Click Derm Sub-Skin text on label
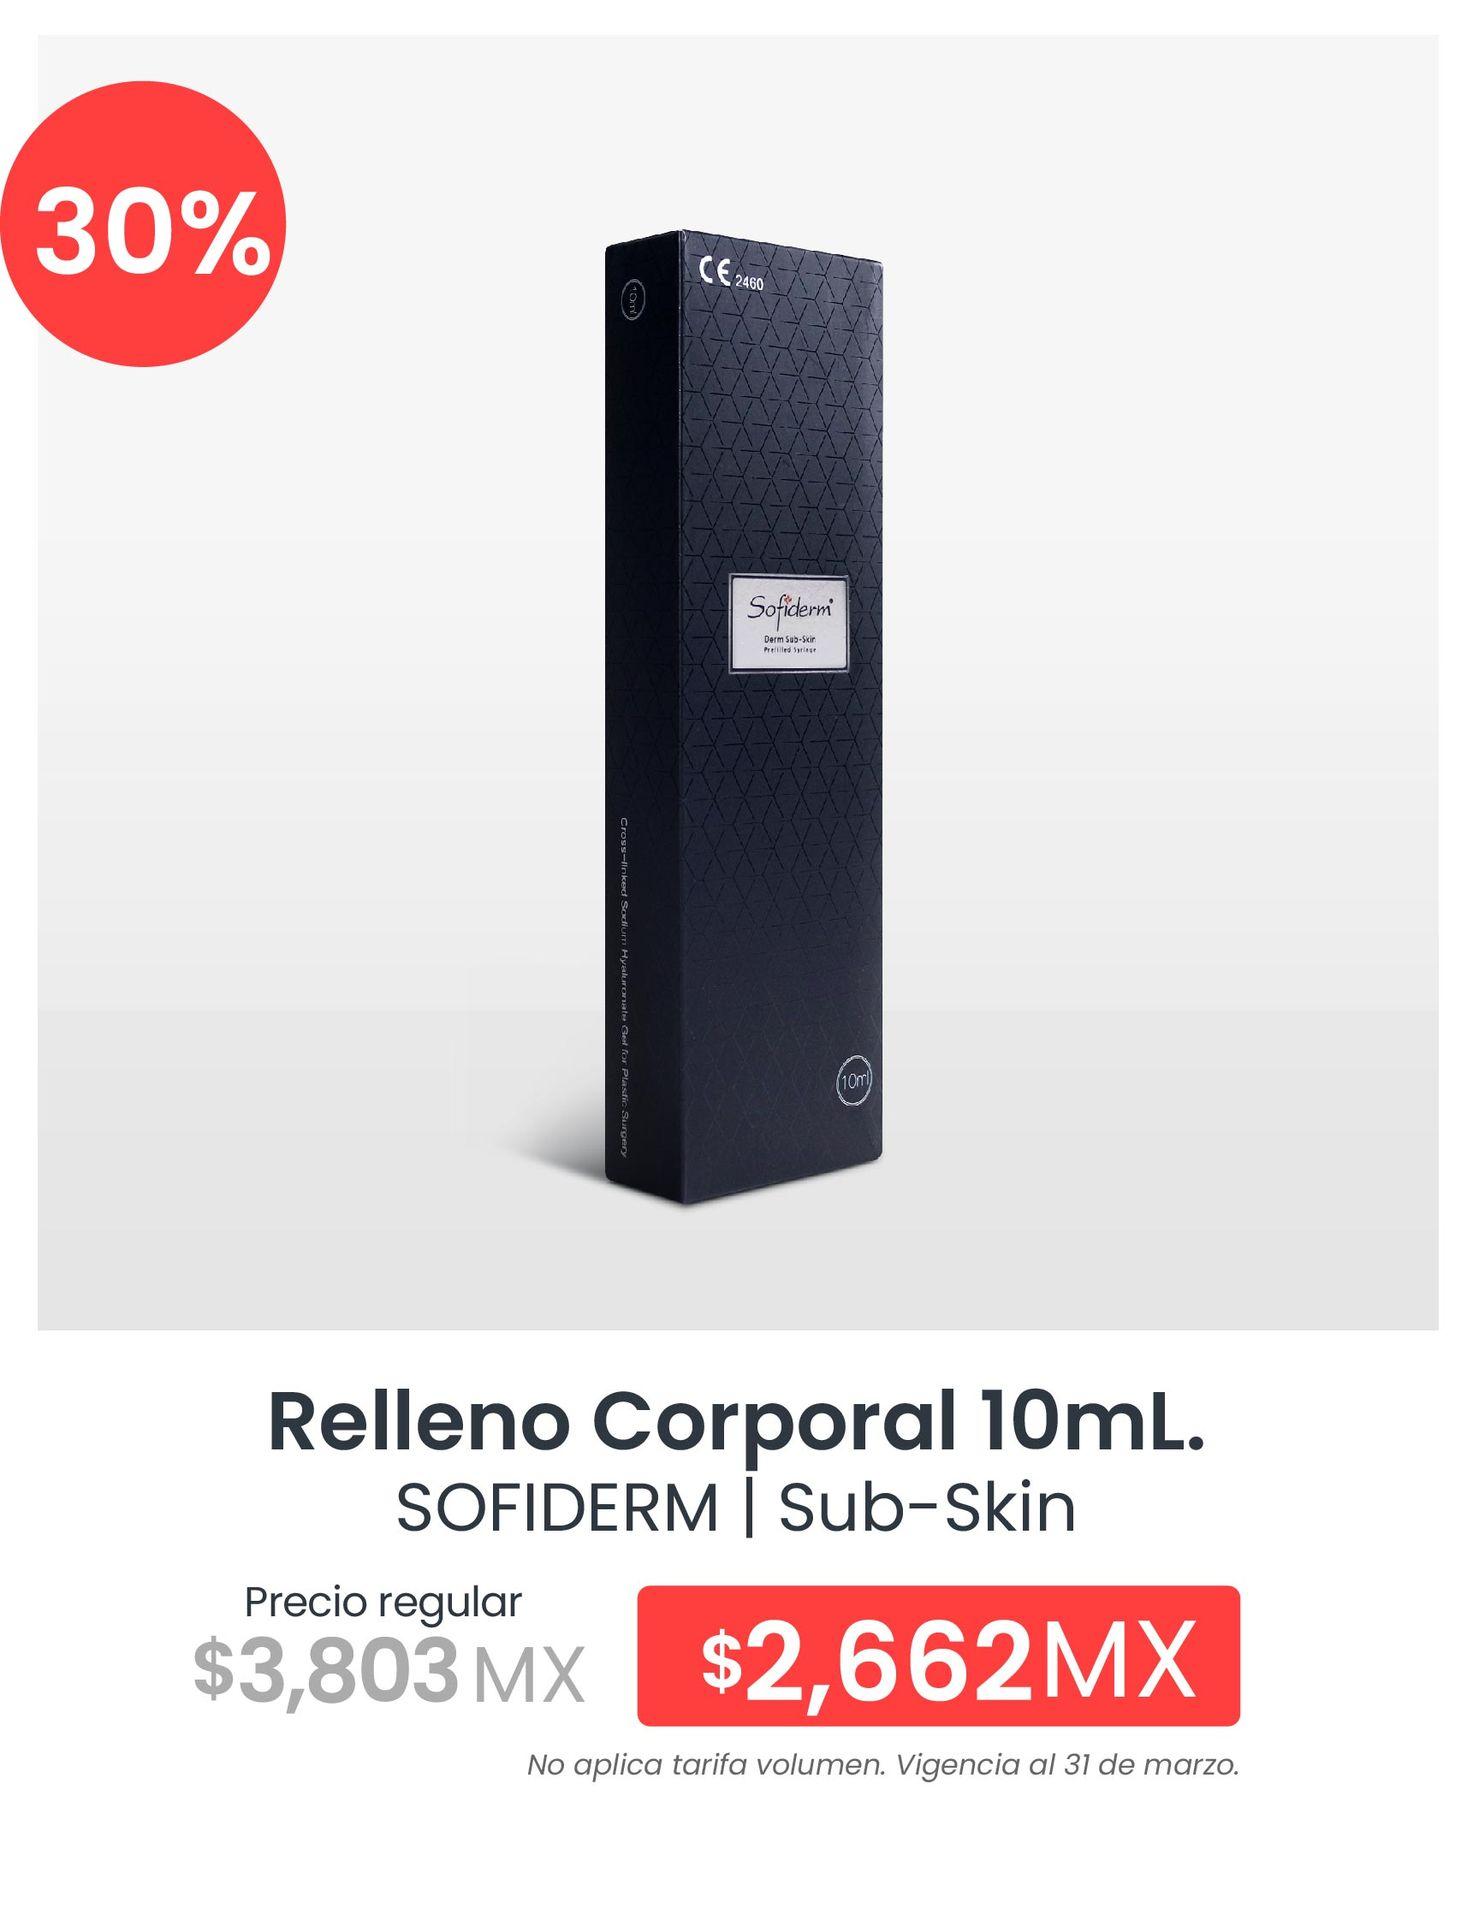This screenshot has width=1473, height=1920. point(792,639)
